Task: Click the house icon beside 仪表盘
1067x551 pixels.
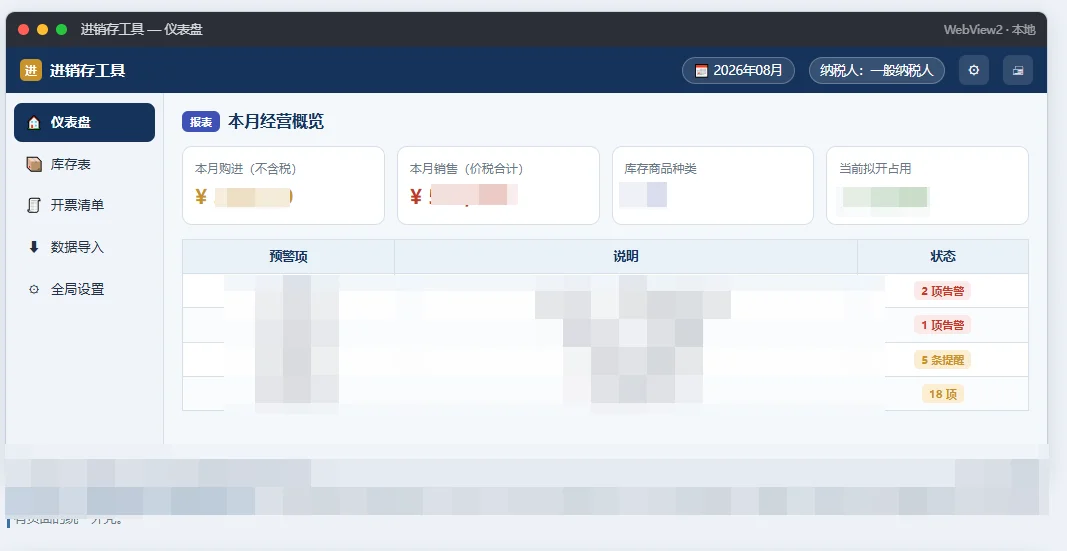Action: point(33,122)
